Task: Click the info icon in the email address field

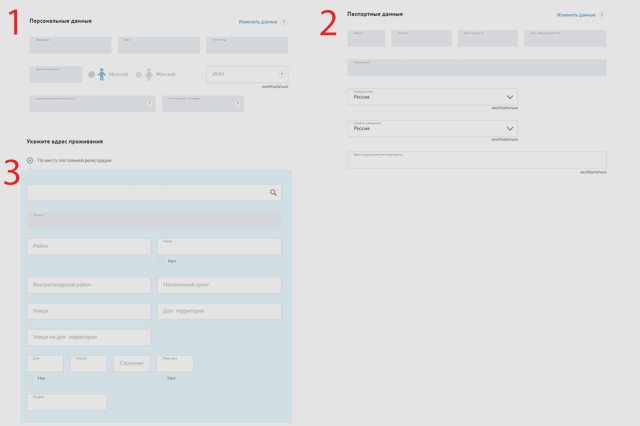Action: (149, 103)
